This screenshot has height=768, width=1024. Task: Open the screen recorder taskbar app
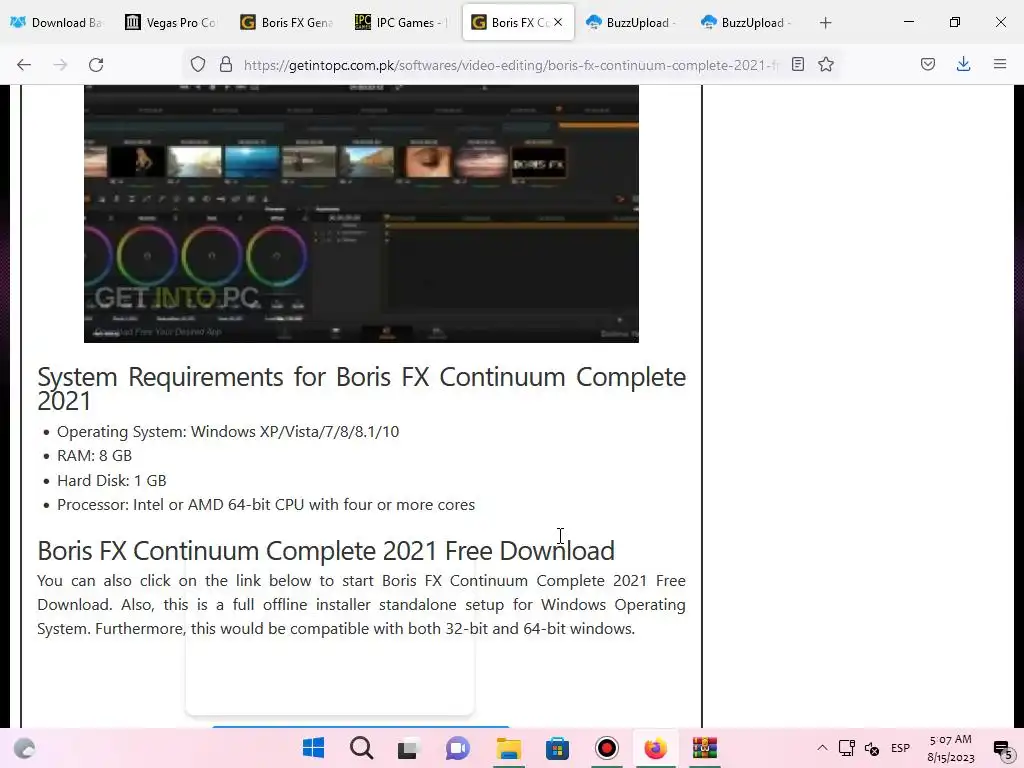pos(607,748)
